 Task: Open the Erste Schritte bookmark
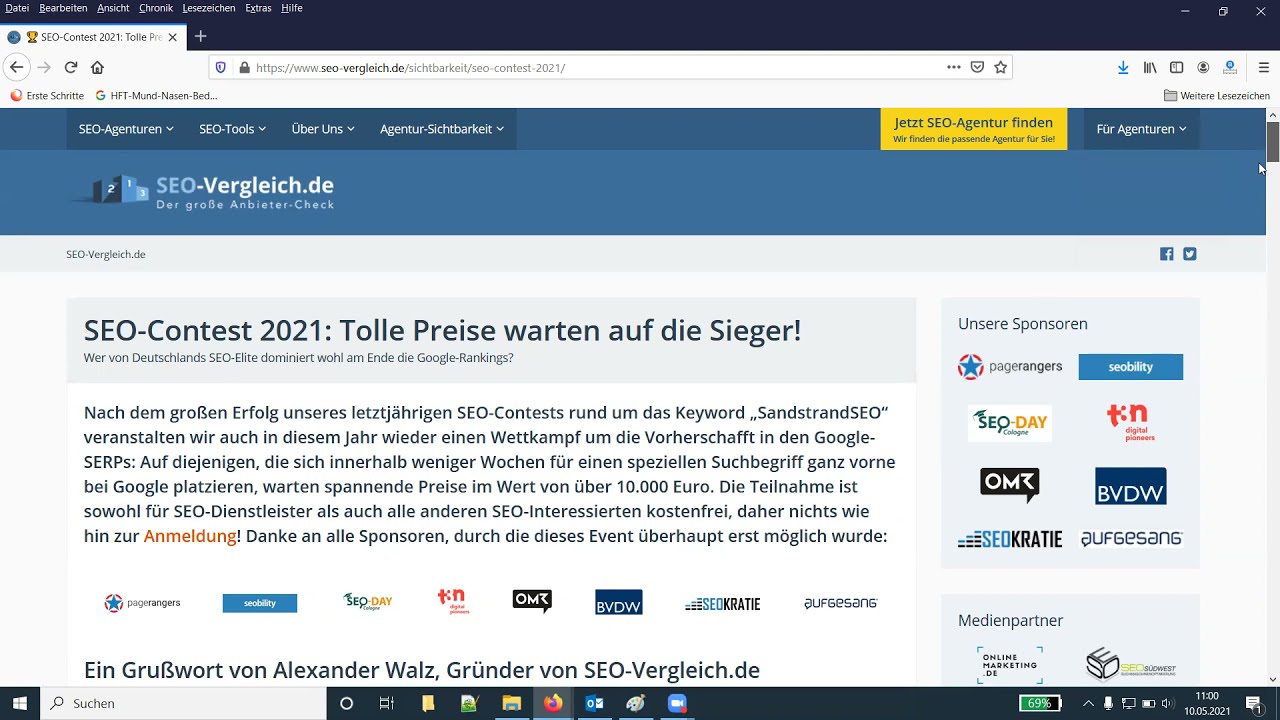(47, 96)
